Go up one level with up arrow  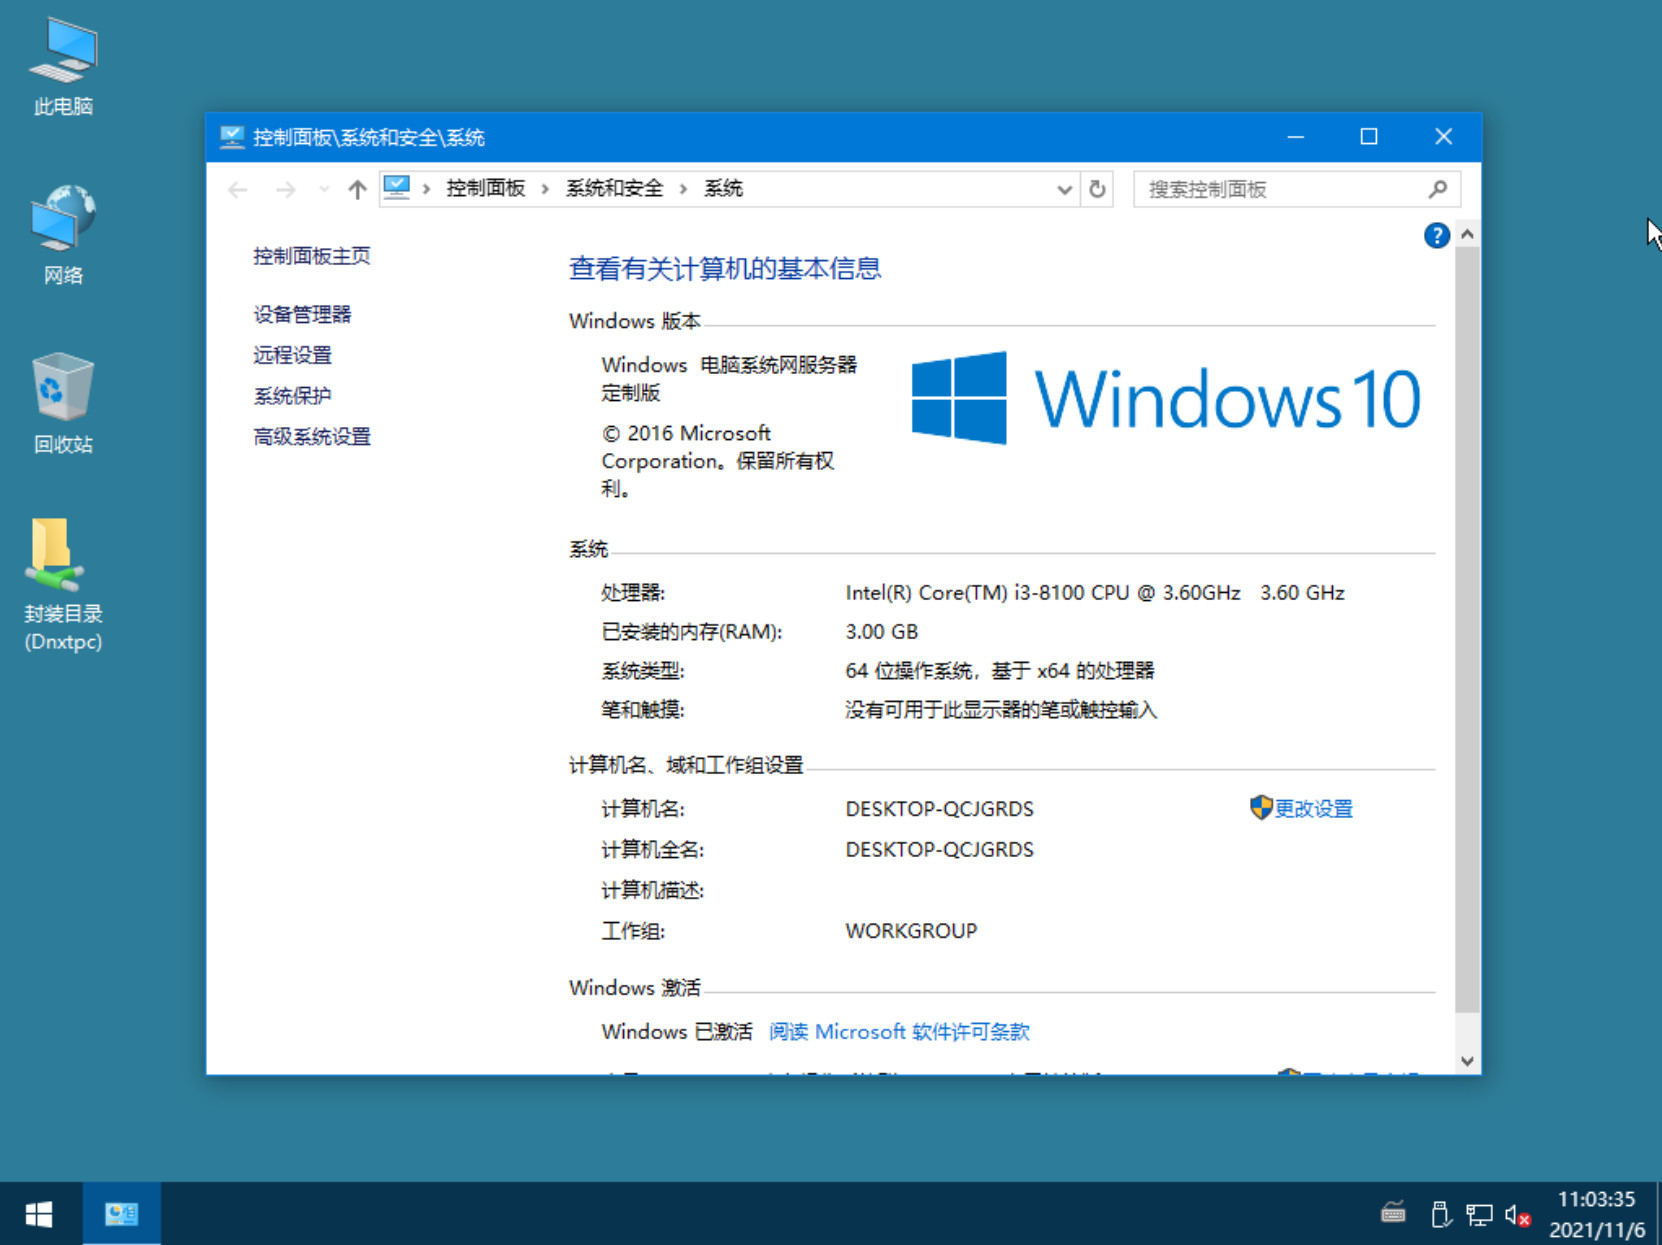(357, 189)
